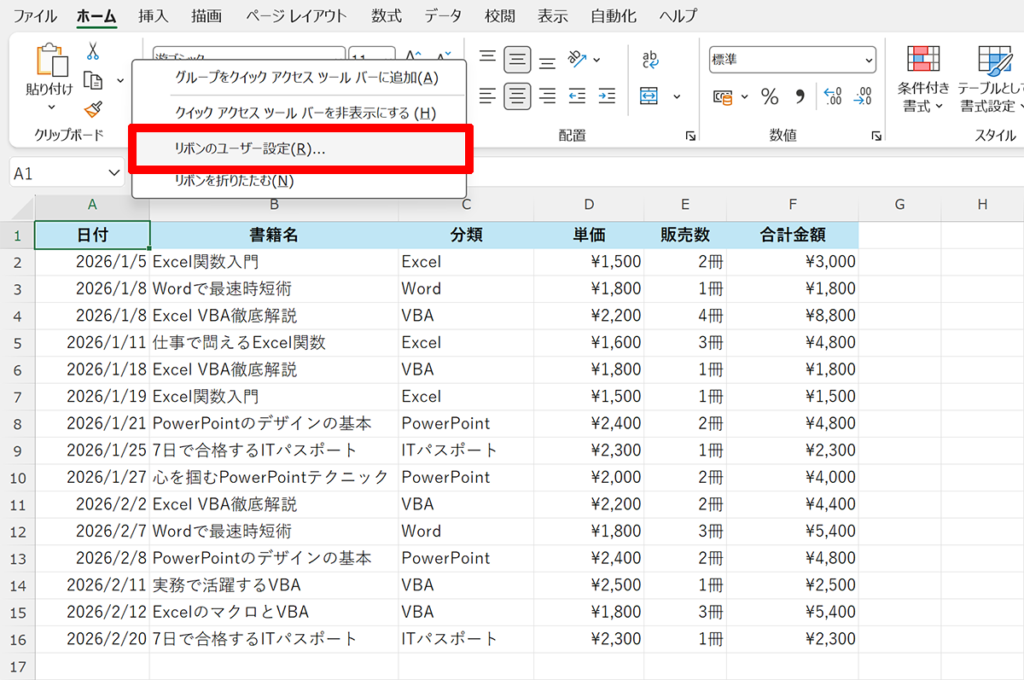Click the Paste clipboard icon

tap(49, 60)
